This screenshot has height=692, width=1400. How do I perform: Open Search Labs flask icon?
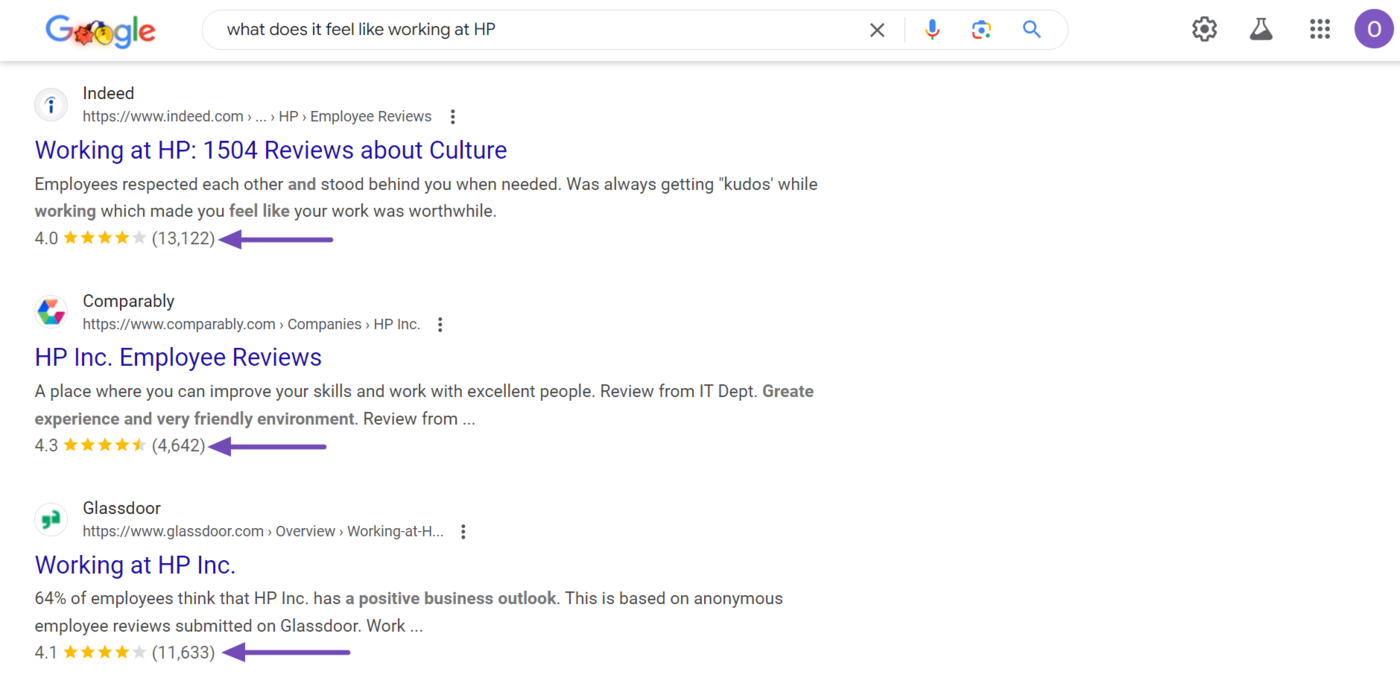point(1261,30)
